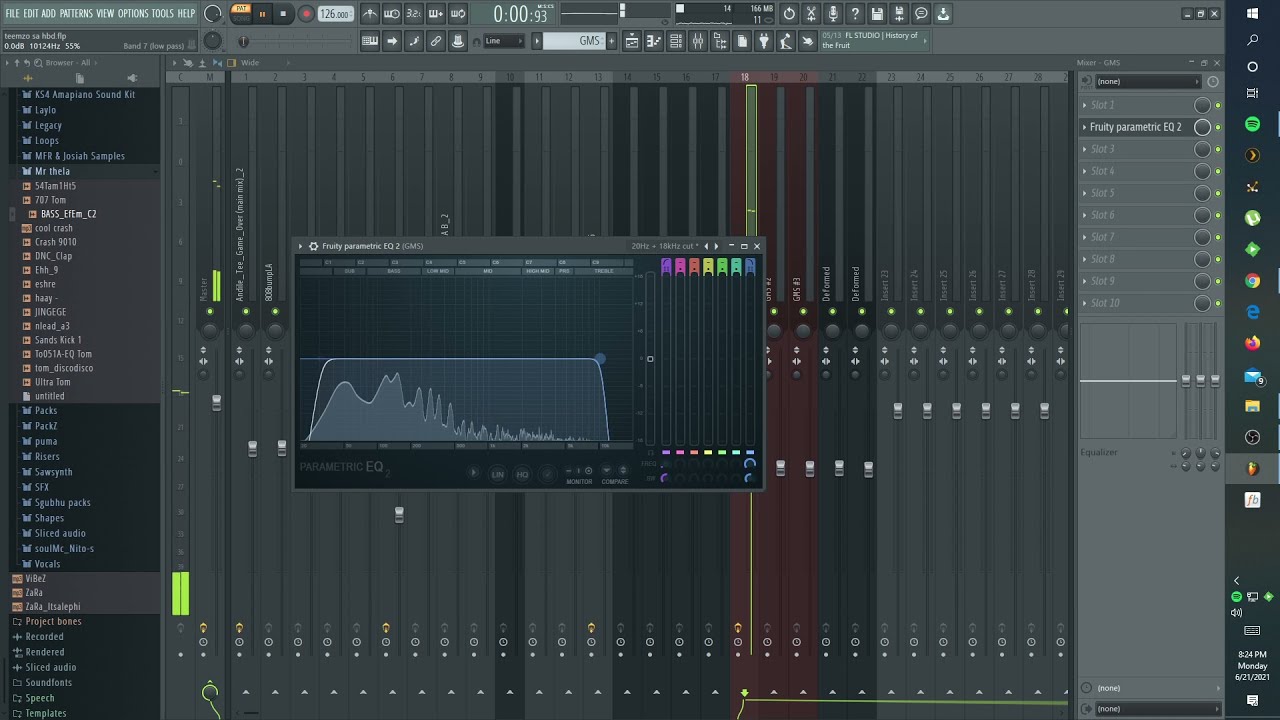Screen dimensions: 1280x720
Task: Open the EDIT menu
Action: 31,13
